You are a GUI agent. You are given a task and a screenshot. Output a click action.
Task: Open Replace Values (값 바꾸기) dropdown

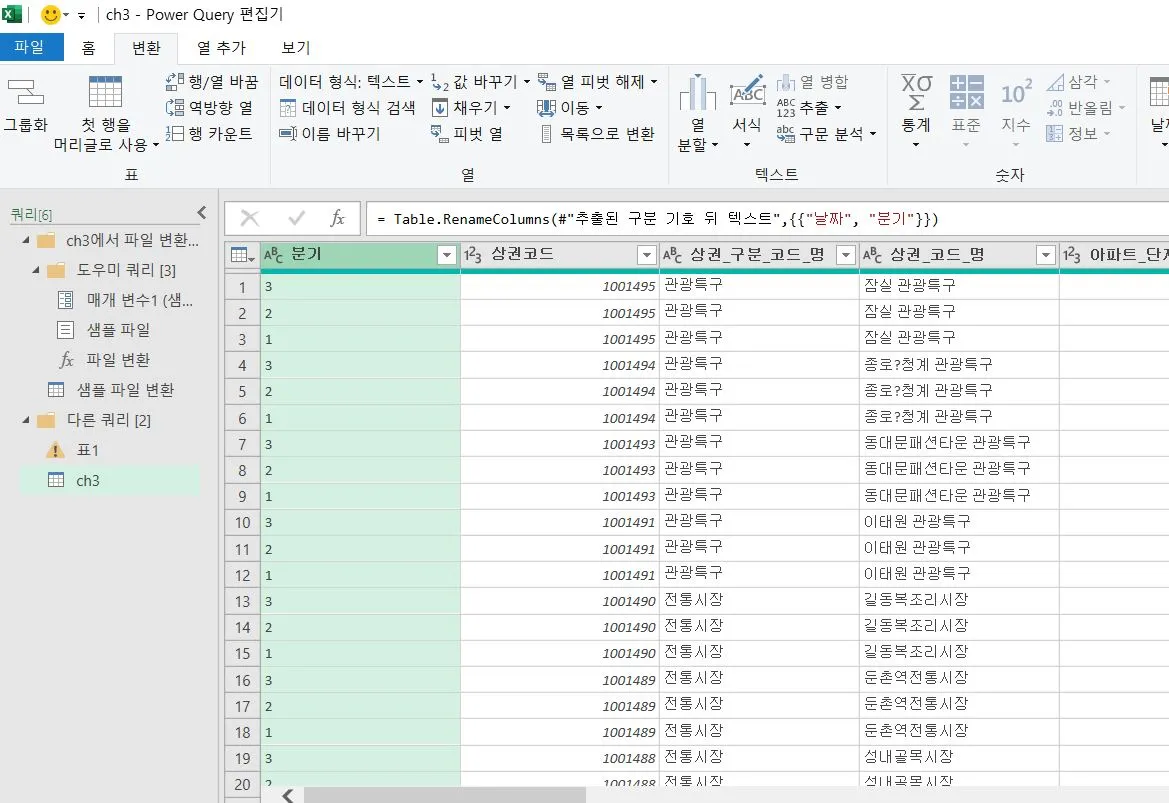click(x=526, y=81)
